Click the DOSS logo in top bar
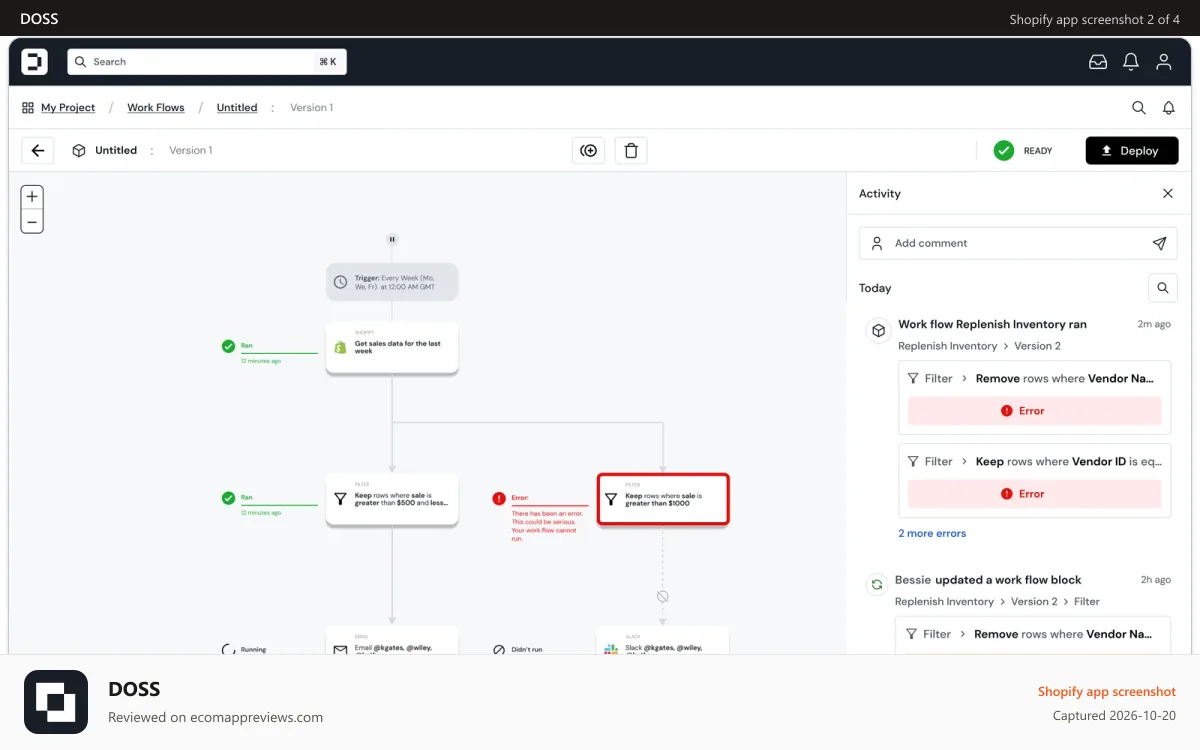The height and width of the screenshot is (750, 1200). click(35, 62)
